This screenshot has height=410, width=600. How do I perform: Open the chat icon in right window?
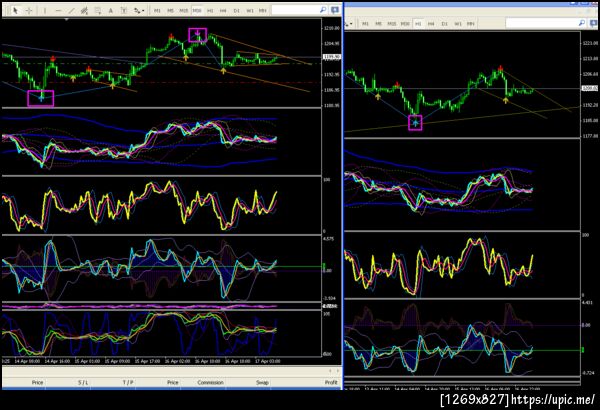593,23
